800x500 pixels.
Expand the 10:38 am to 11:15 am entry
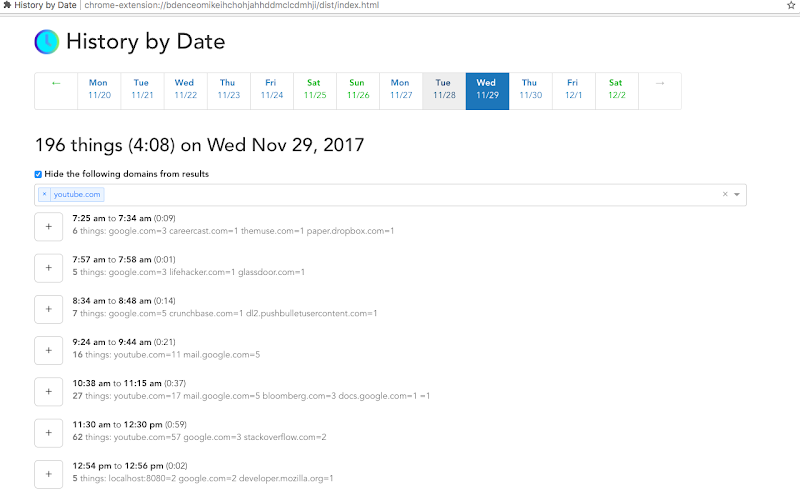48,392
